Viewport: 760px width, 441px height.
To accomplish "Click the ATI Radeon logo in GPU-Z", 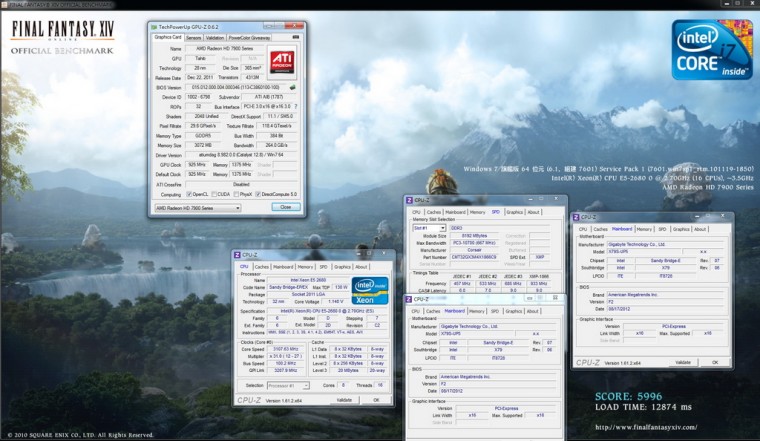I will [x=281, y=59].
